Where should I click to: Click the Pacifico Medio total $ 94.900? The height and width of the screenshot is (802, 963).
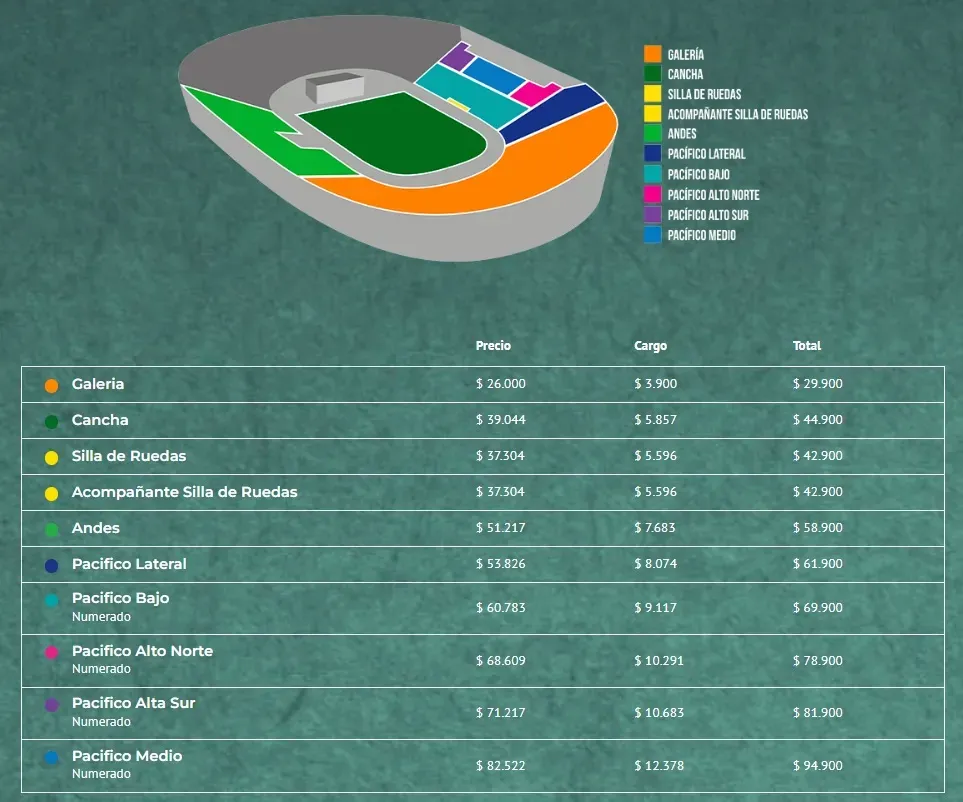(x=817, y=766)
